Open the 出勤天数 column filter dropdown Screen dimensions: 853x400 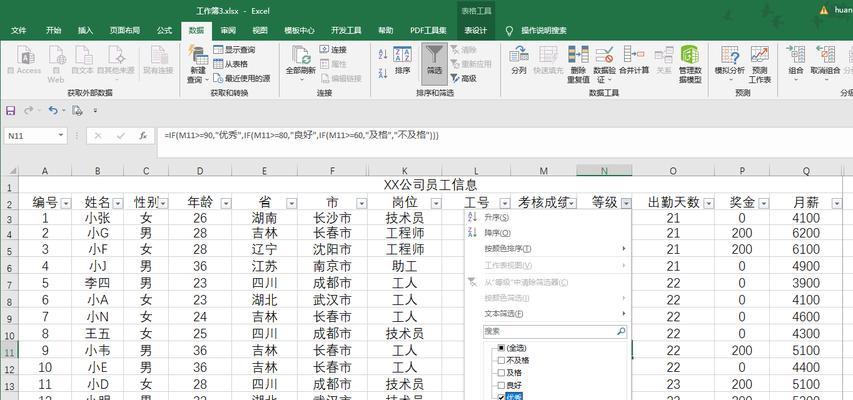pos(708,204)
